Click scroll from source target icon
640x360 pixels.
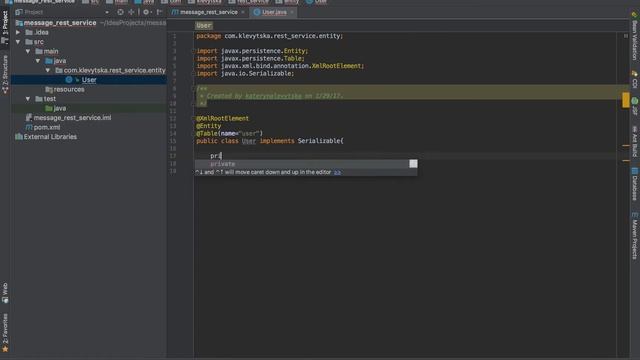tap(120, 12)
